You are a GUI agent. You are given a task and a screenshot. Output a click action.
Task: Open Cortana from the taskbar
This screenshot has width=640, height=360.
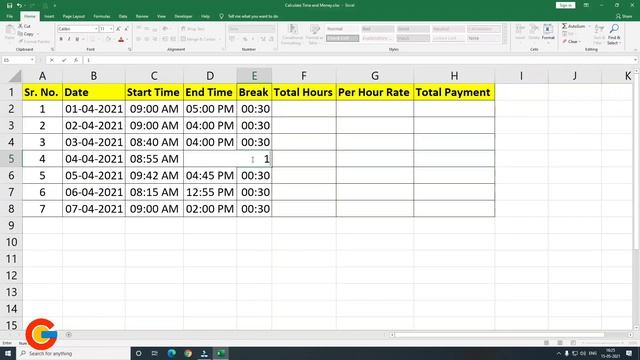pyautogui.click(x=138, y=353)
